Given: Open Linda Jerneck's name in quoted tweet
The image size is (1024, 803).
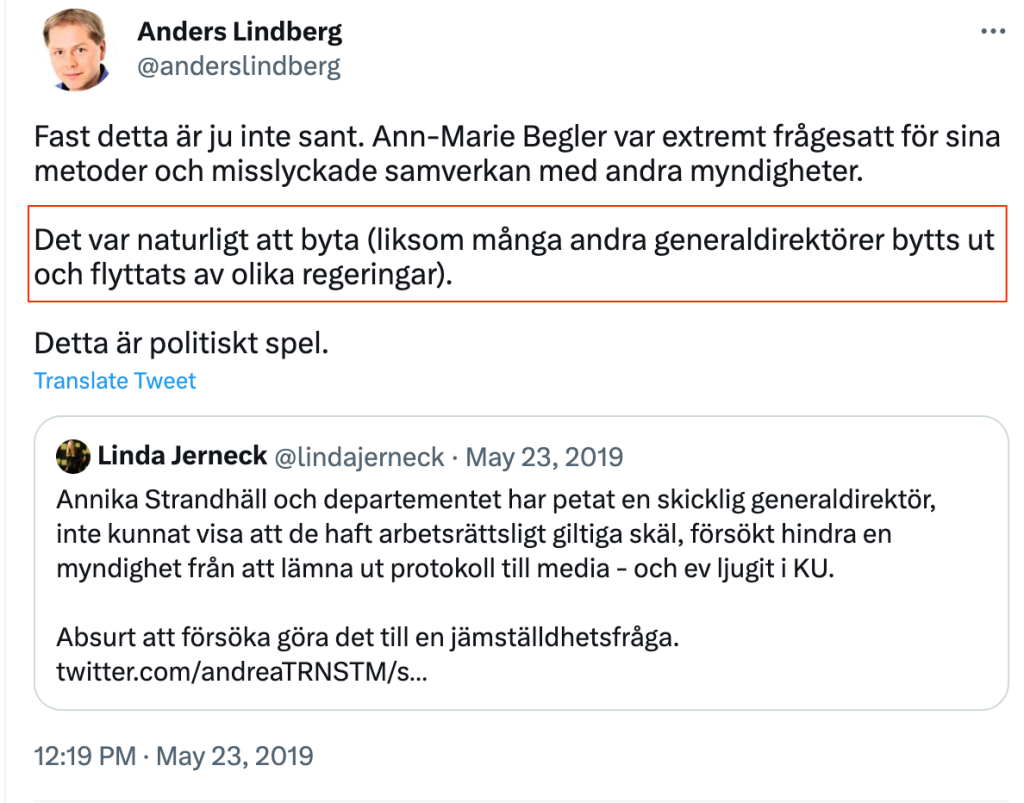Looking at the screenshot, I should click(x=181, y=457).
